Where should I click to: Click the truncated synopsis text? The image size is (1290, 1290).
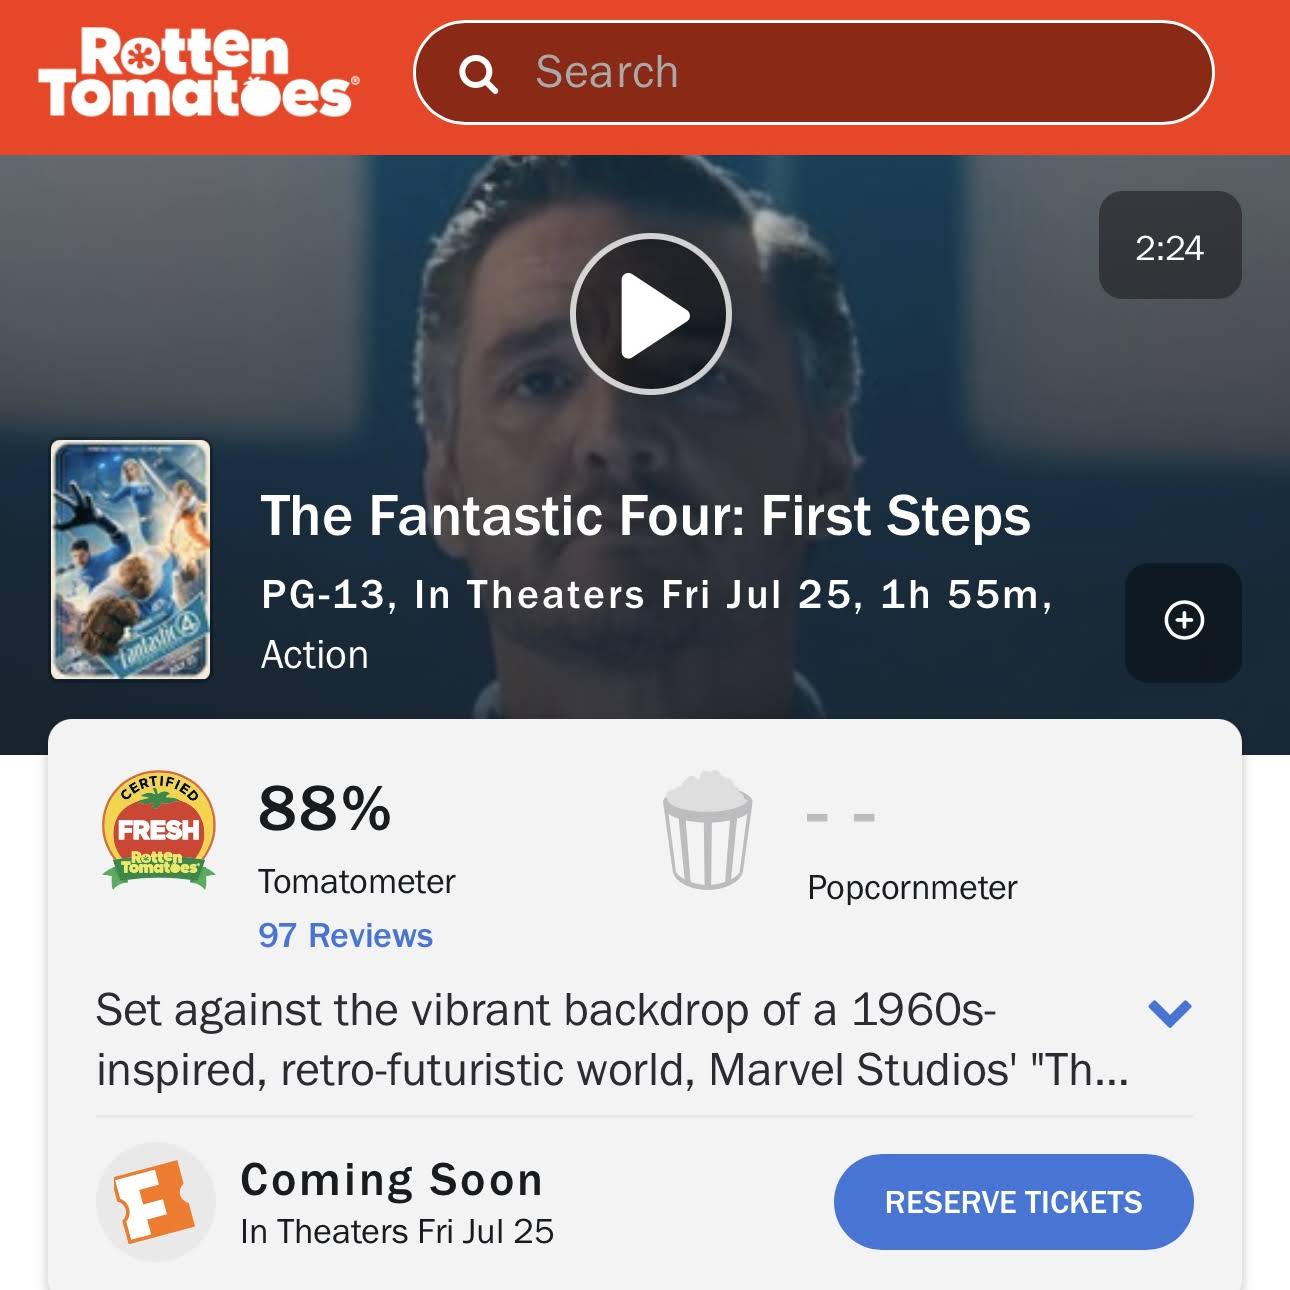click(612, 1040)
